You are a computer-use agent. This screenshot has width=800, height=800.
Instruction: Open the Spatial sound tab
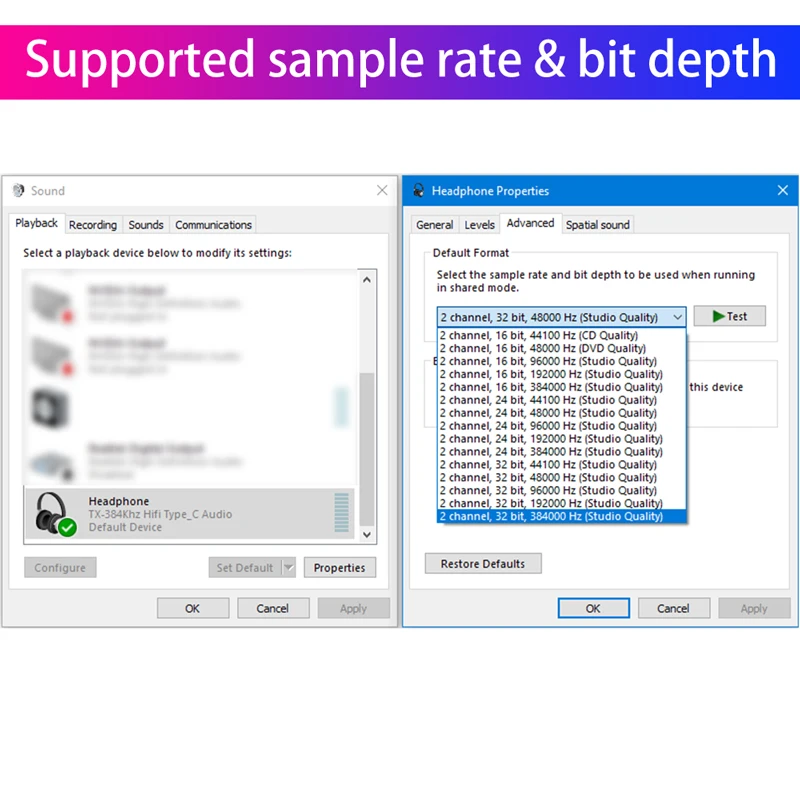597,225
